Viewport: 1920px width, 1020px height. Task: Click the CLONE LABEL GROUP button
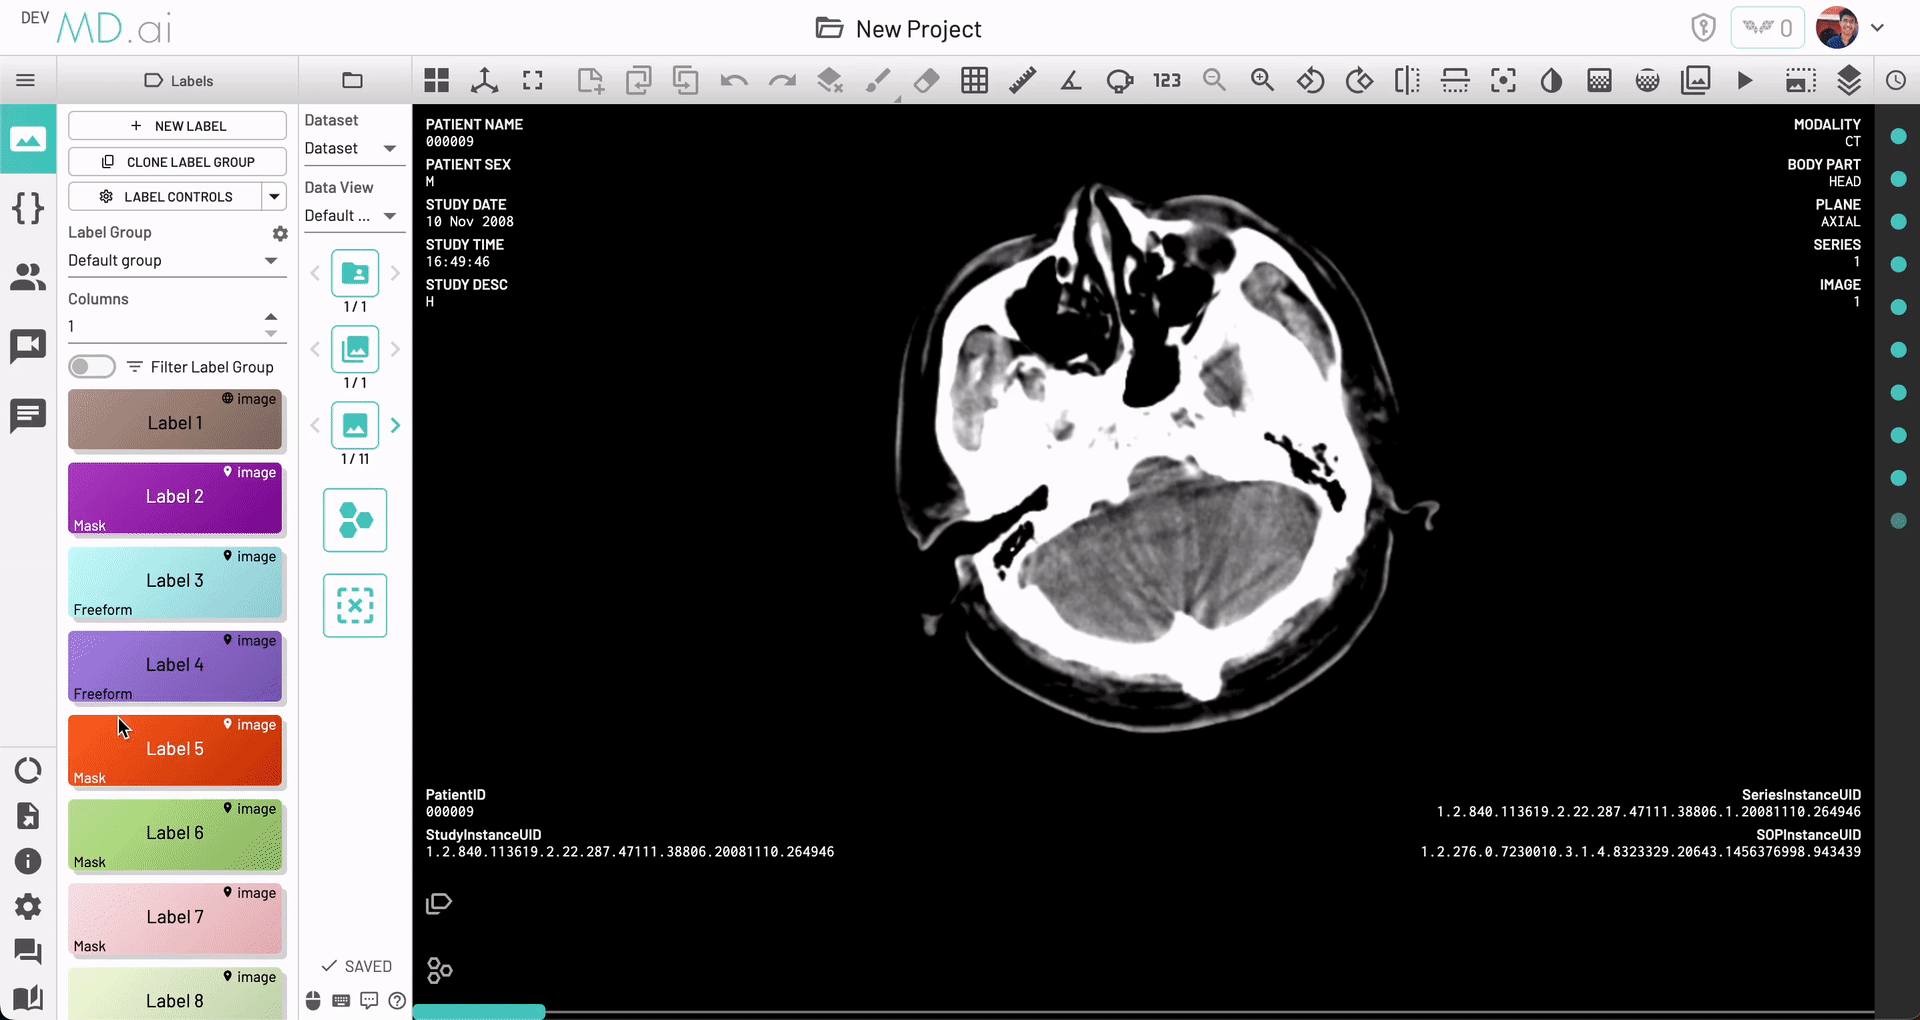tap(177, 162)
